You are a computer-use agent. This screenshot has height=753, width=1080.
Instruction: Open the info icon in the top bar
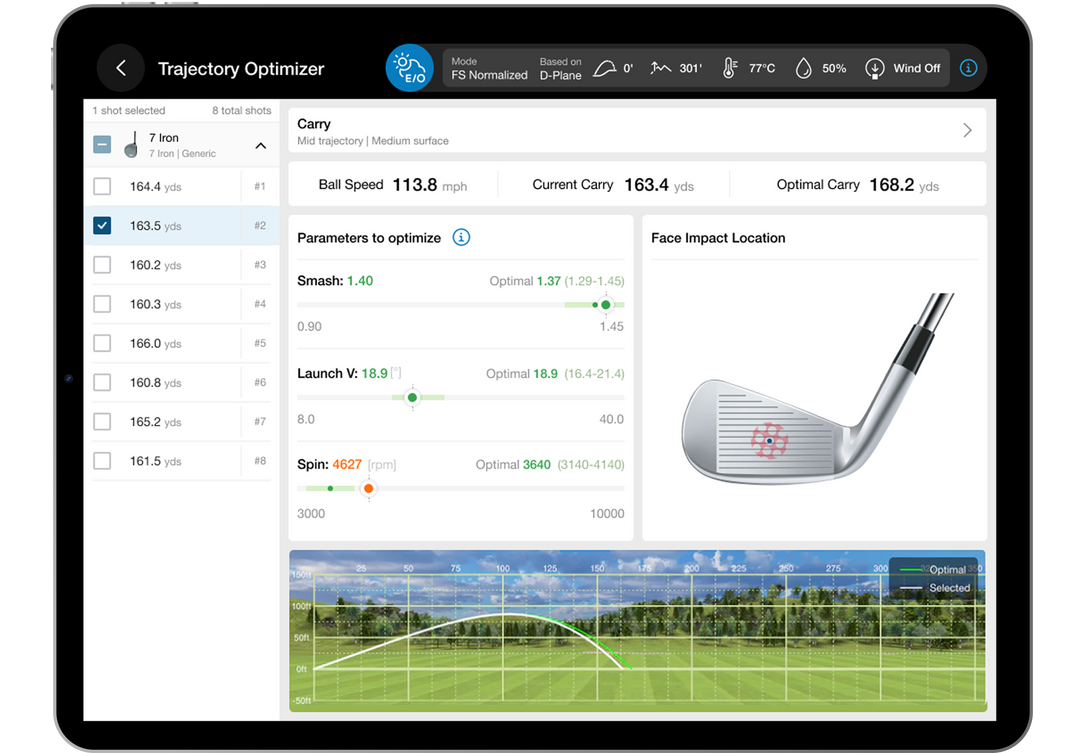click(x=967, y=67)
